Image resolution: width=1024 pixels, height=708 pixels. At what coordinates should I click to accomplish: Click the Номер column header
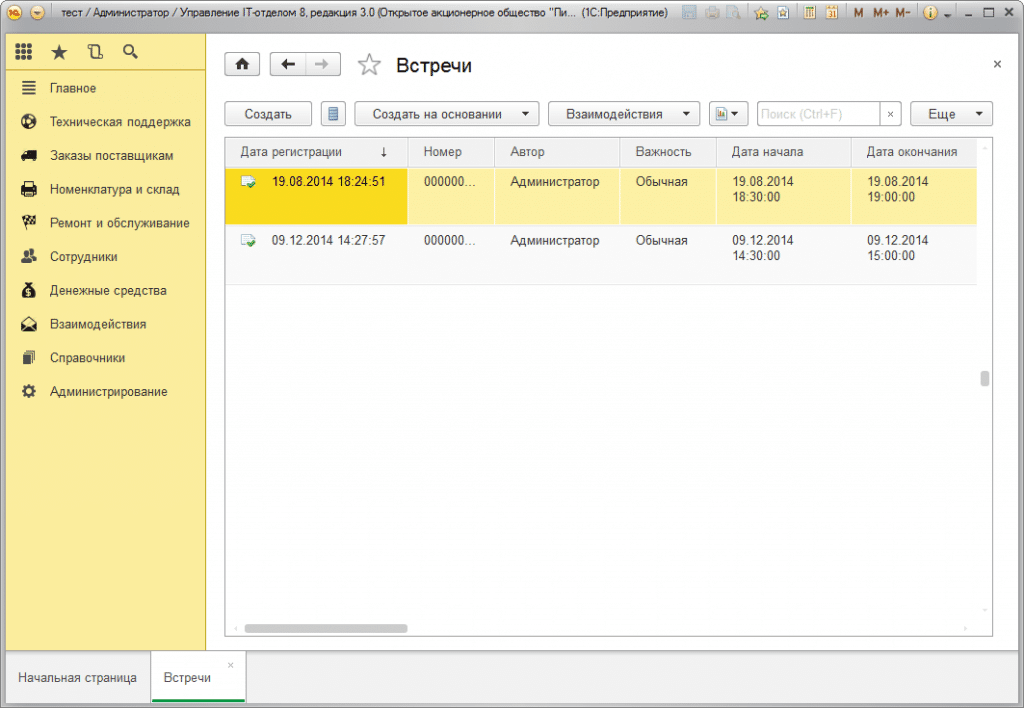[451, 152]
